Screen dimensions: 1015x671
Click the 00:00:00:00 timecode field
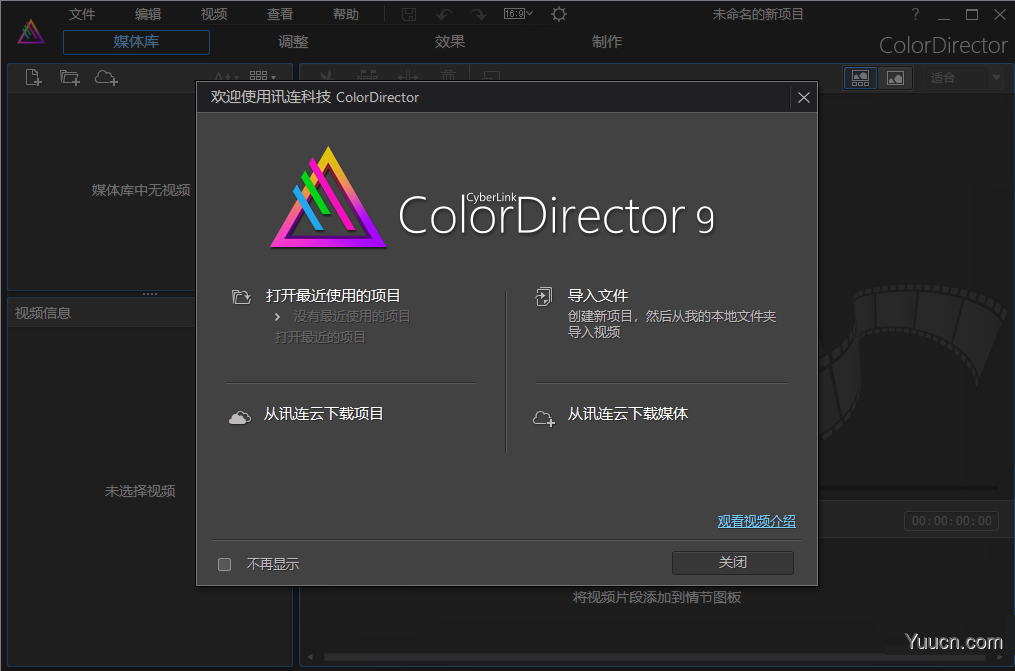coord(952,521)
